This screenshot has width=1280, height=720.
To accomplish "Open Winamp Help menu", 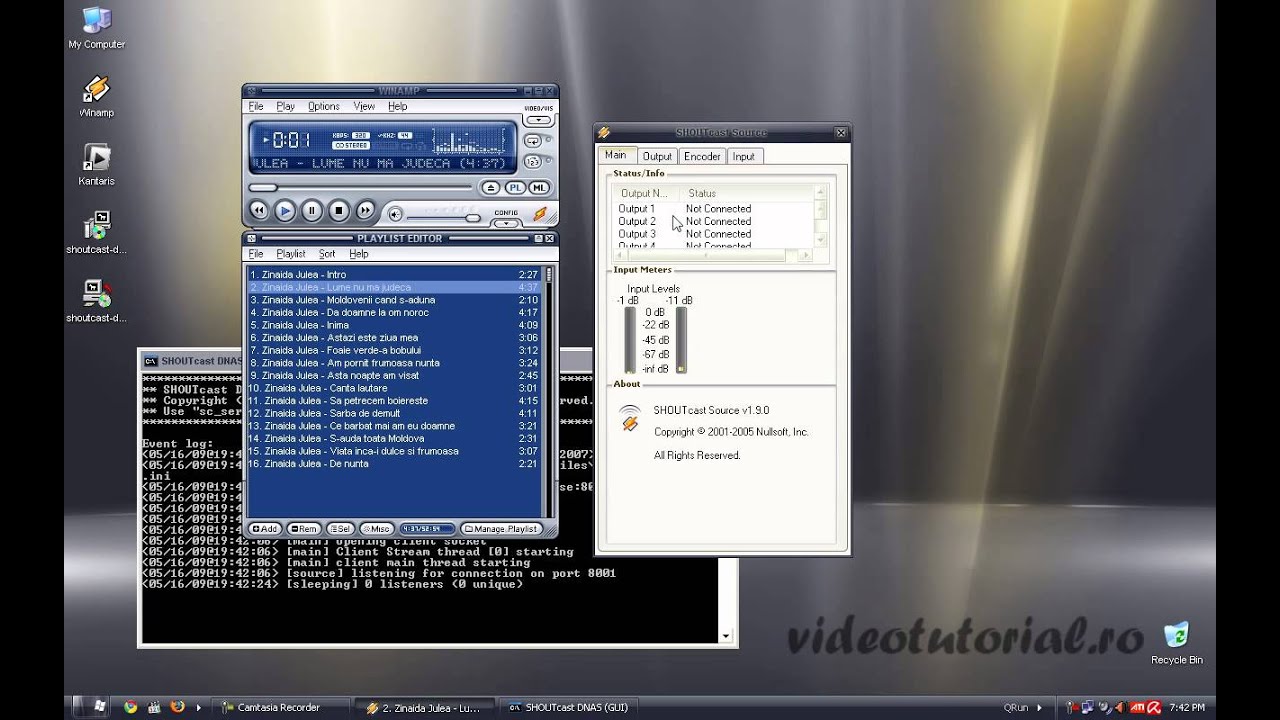I will (x=397, y=106).
